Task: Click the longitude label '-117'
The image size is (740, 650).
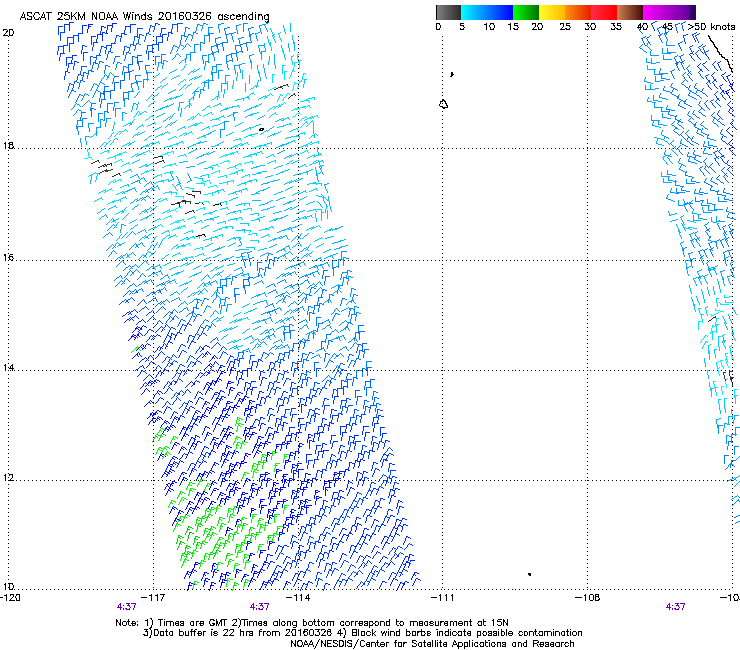Action: (154, 598)
